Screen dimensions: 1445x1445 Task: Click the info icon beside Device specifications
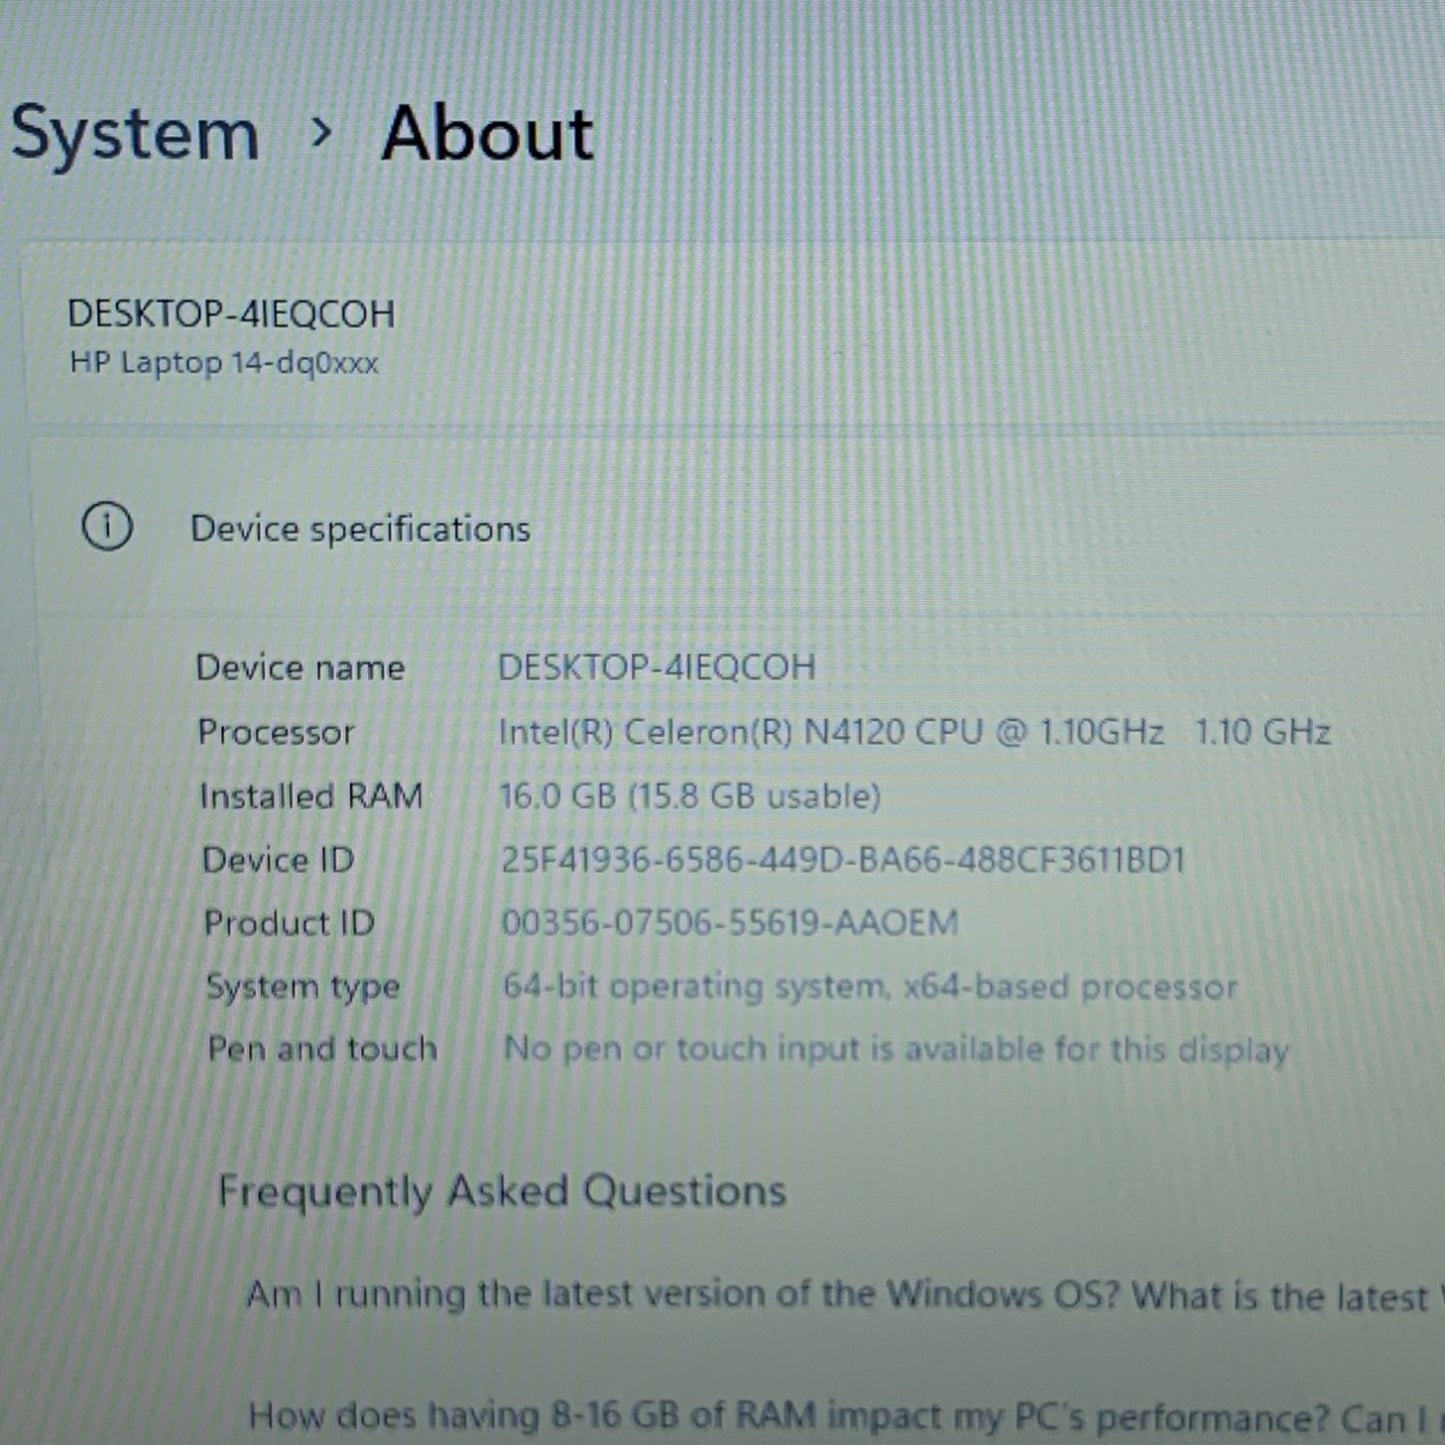pyautogui.click(x=107, y=526)
